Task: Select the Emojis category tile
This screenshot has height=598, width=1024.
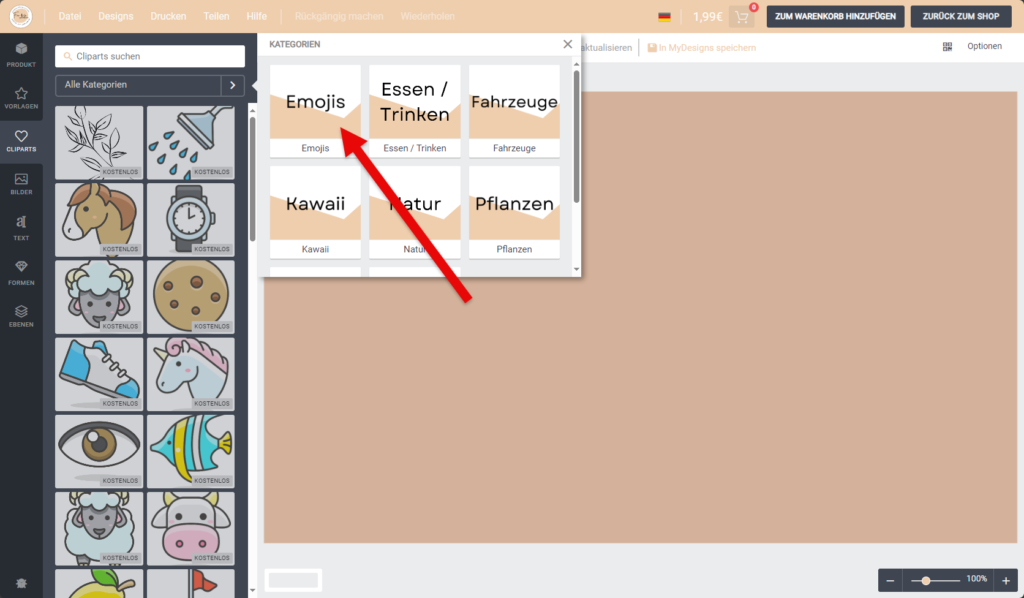Action: (315, 111)
